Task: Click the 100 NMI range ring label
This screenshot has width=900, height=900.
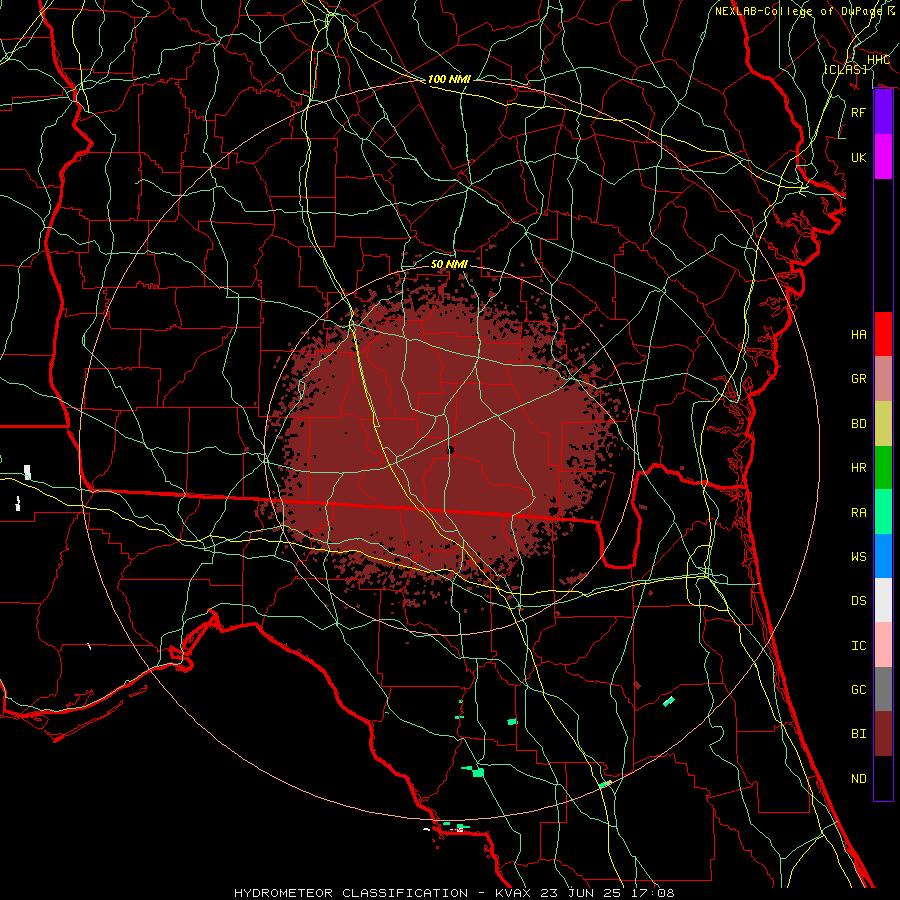Action: [x=449, y=79]
